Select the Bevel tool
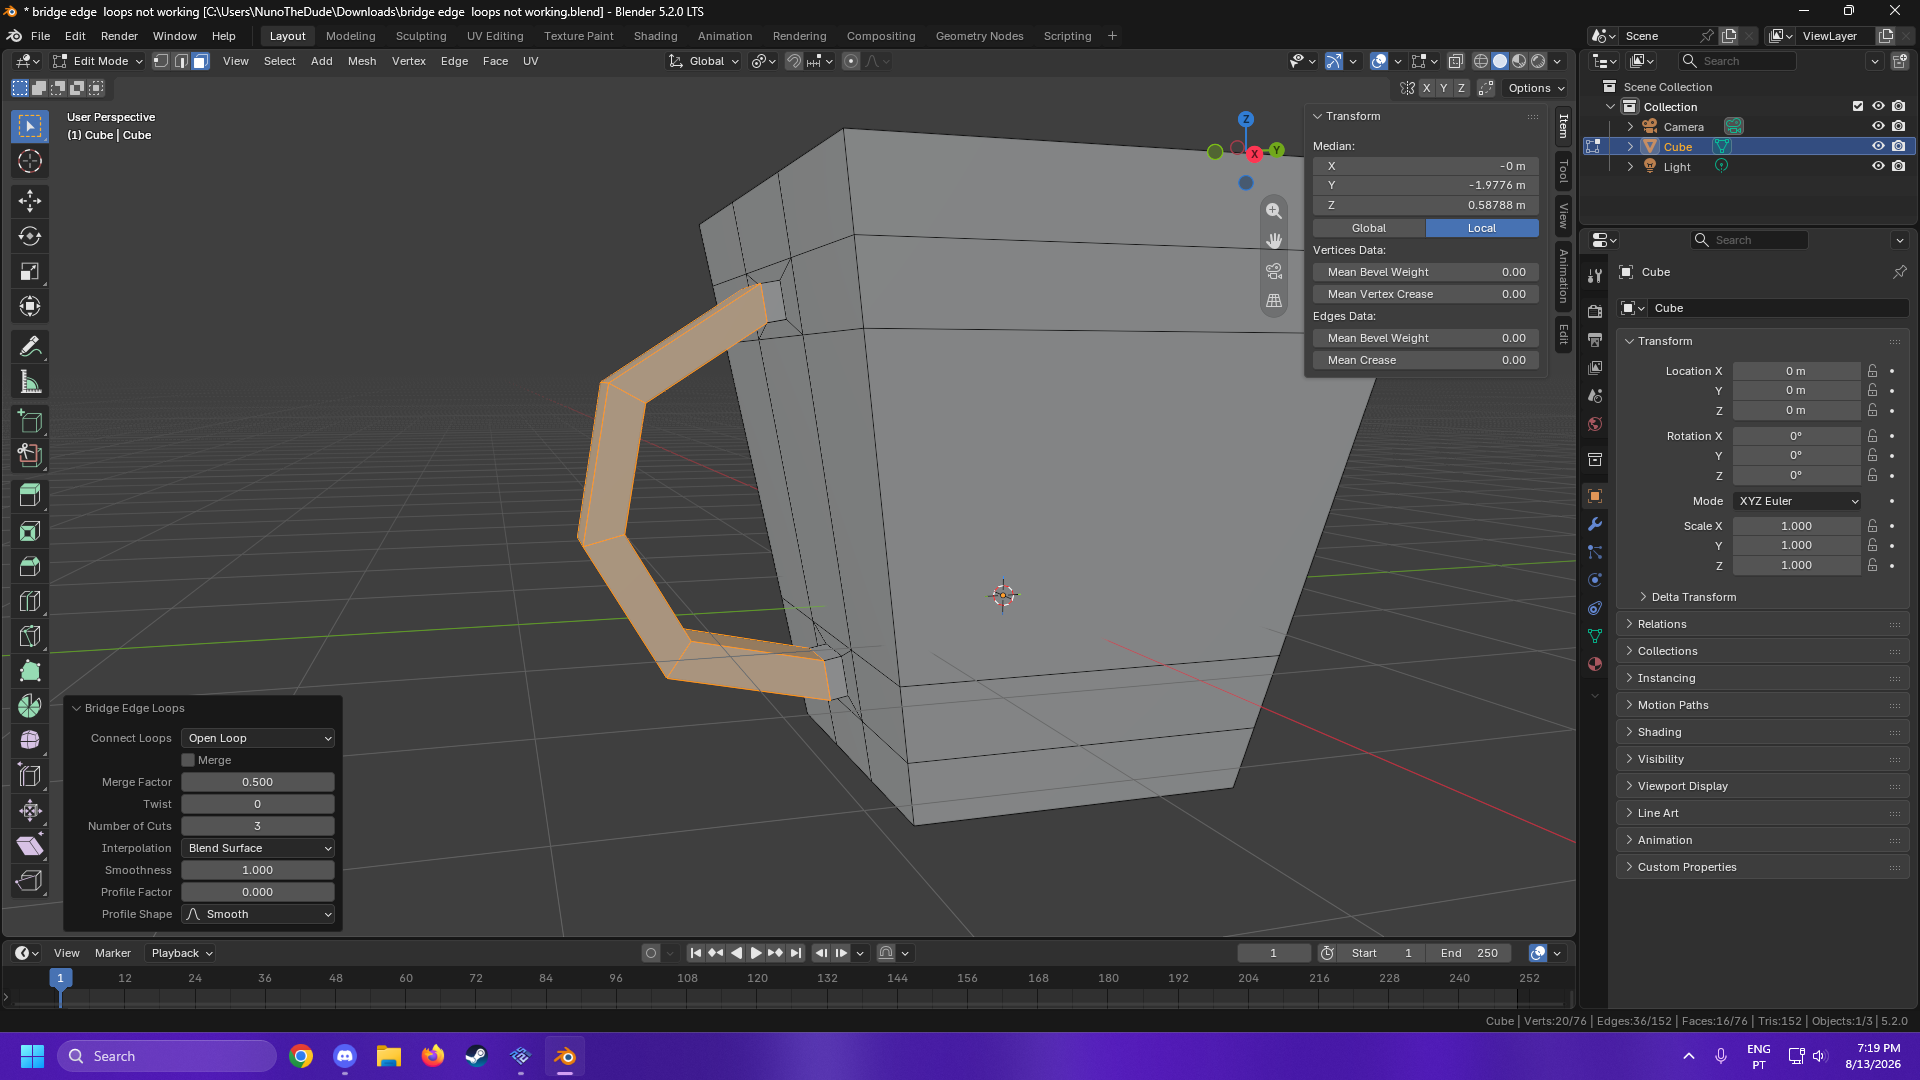The height and width of the screenshot is (1080, 1920). coord(30,566)
